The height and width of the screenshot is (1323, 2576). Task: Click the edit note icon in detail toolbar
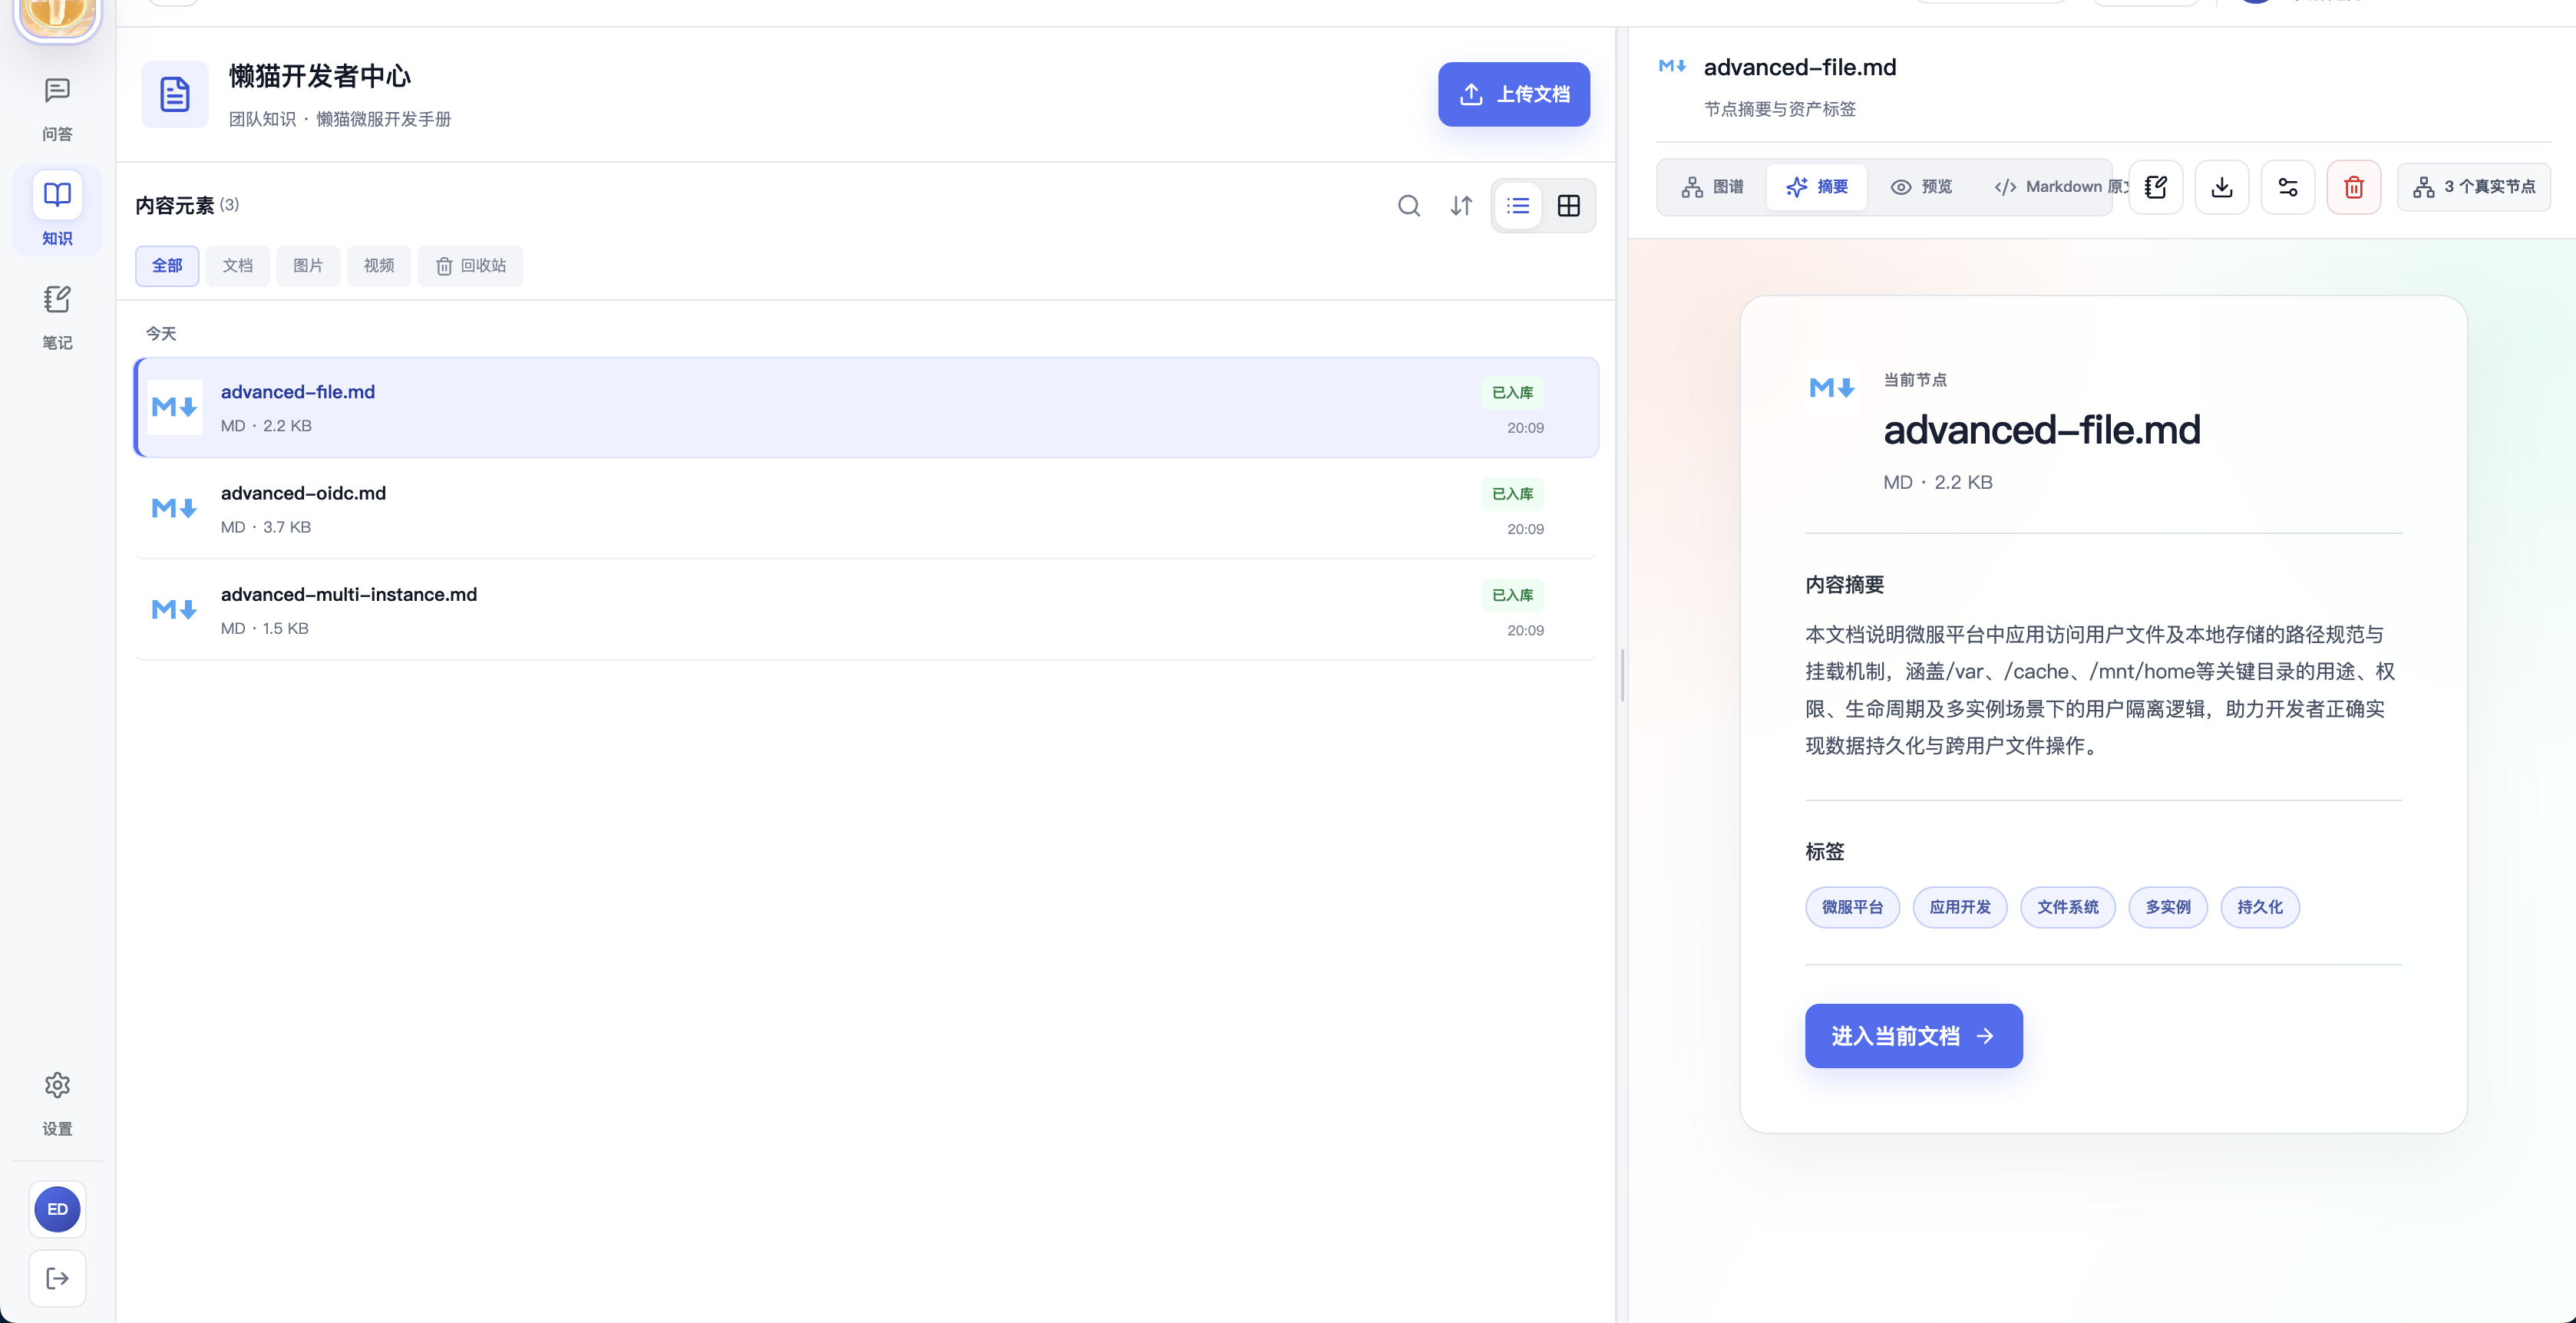(x=2155, y=187)
